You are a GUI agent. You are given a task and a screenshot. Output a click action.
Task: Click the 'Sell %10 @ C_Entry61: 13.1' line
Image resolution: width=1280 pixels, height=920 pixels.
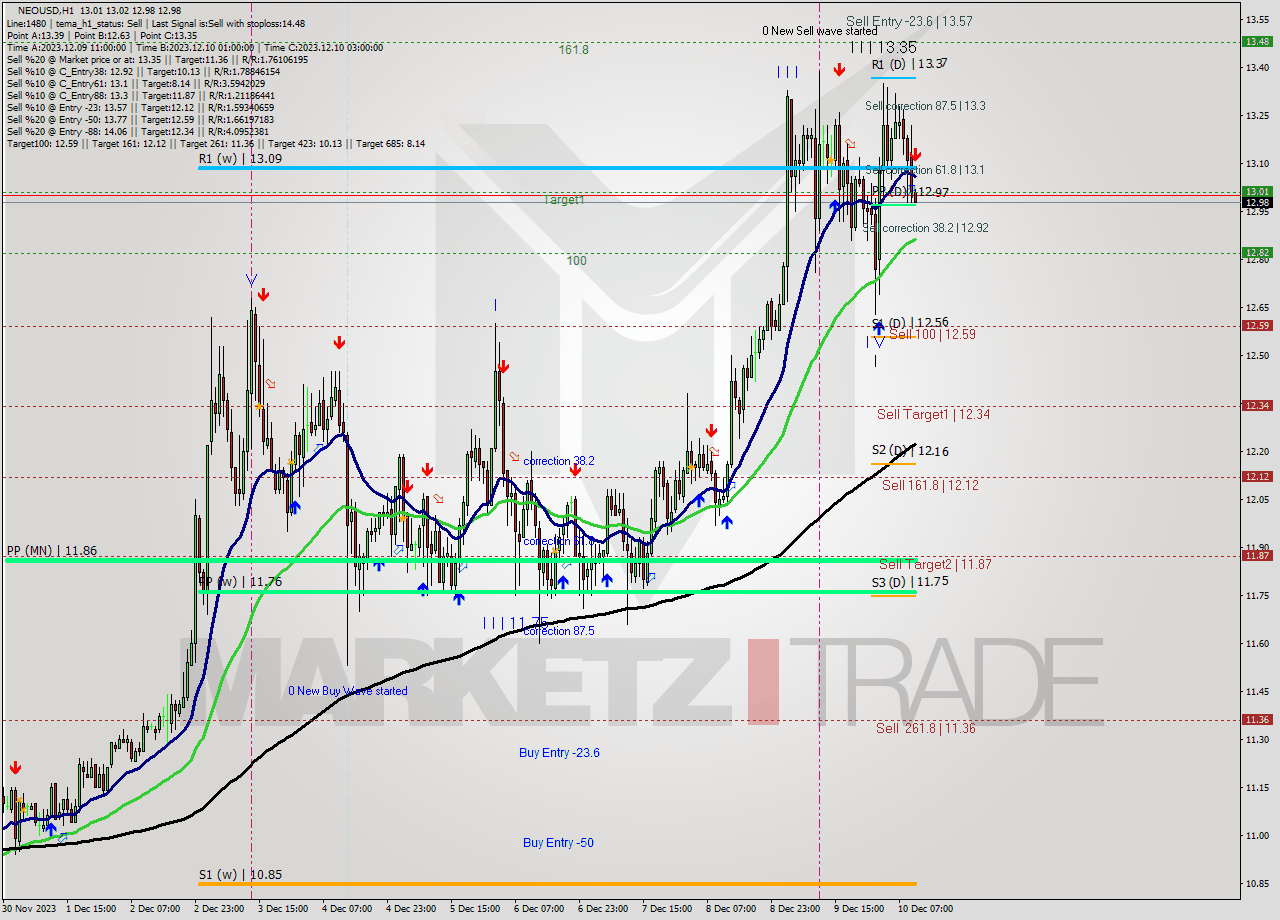pos(135,83)
